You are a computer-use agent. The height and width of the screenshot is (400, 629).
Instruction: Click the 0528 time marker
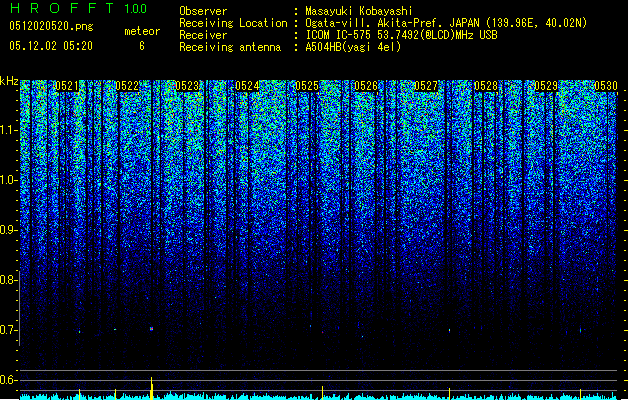pyautogui.click(x=486, y=86)
